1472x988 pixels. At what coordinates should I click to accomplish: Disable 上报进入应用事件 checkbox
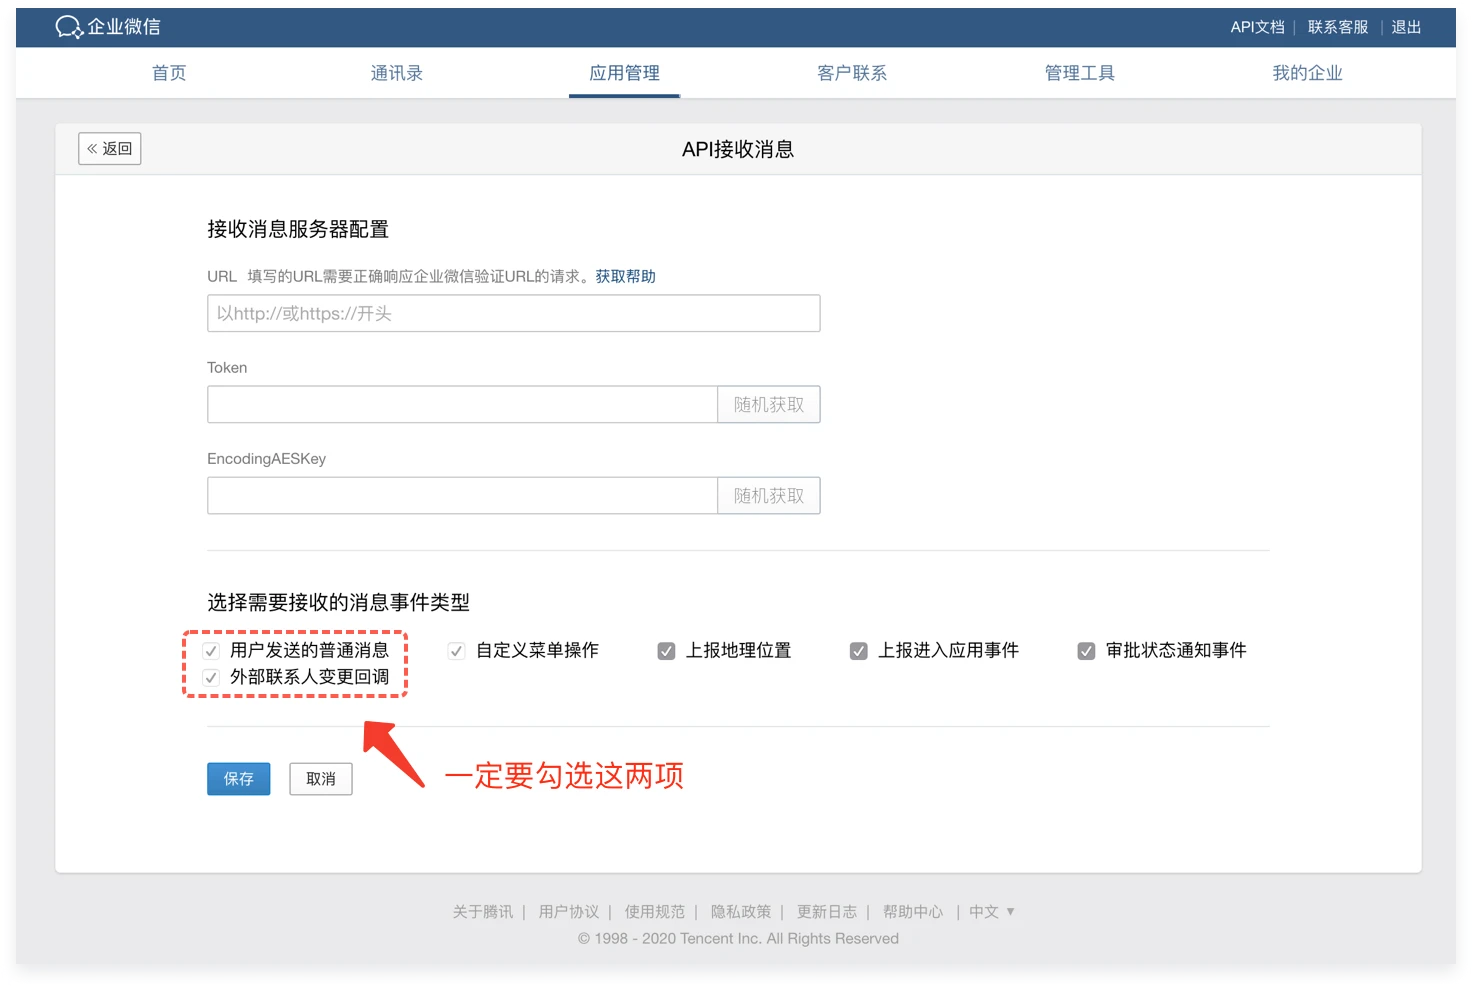[x=858, y=651]
